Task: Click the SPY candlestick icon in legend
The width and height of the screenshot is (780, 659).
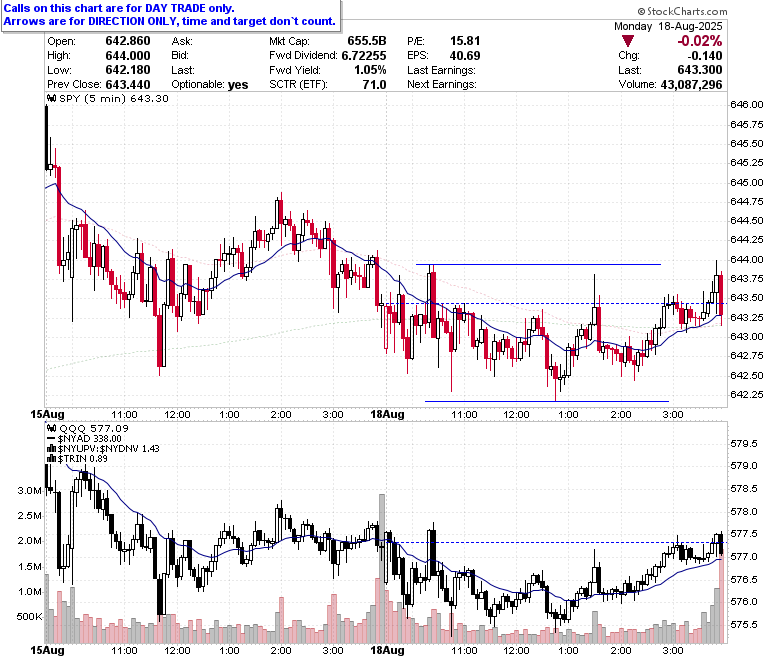Action: [51, 98]
